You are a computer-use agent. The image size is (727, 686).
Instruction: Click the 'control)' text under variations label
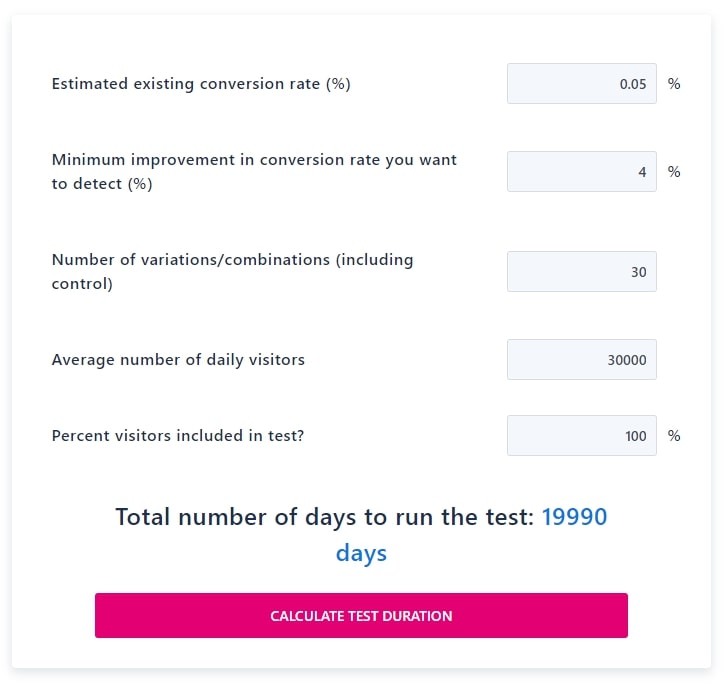pos(82,284)
